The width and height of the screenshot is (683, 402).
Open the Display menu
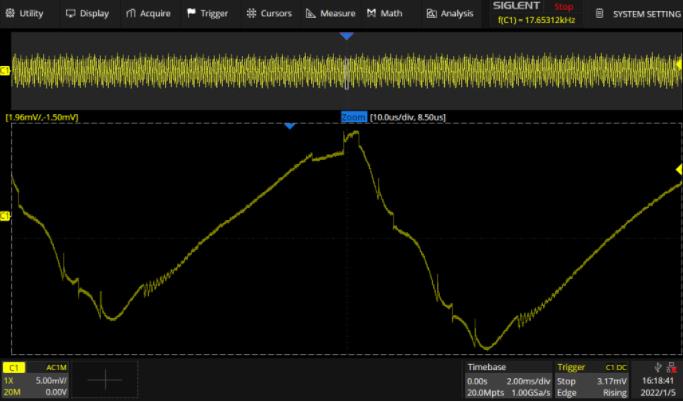point(87,14)
